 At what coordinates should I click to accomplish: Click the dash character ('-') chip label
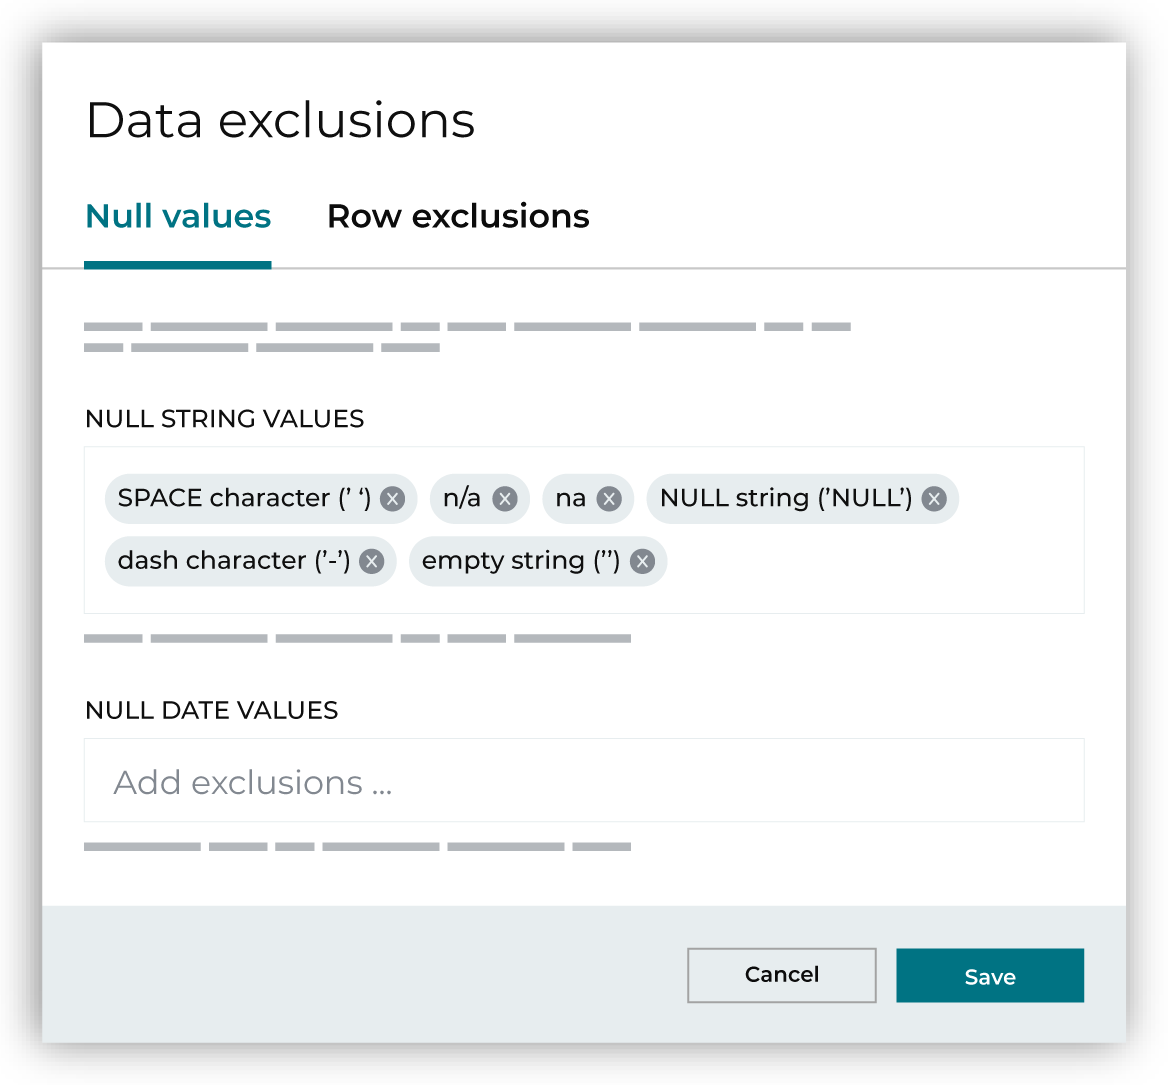point(232,561)
